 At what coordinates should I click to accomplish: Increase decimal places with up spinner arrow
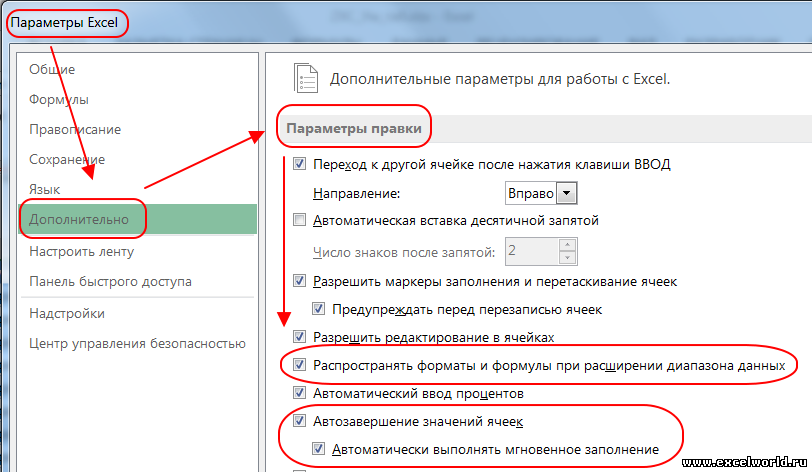[x=568, y=245]
